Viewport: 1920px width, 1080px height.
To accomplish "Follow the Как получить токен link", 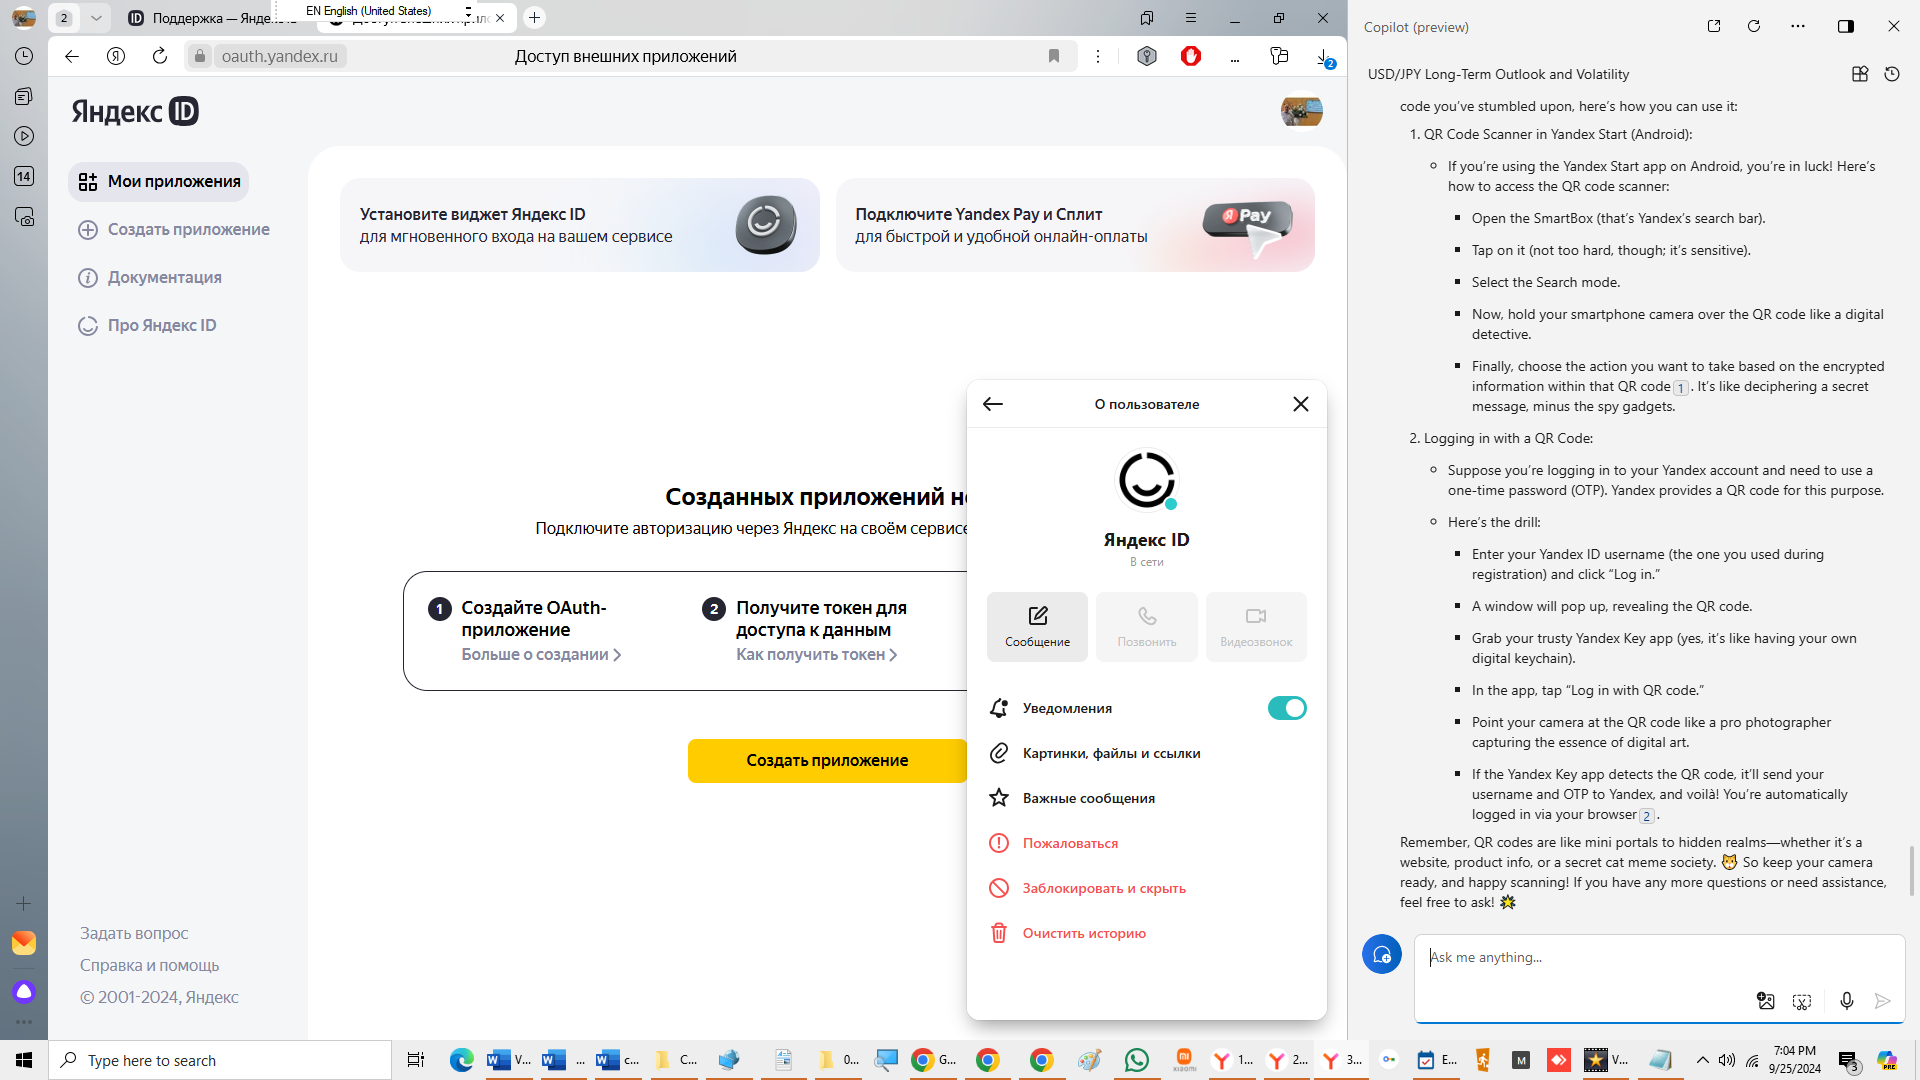I will [816, 654].
